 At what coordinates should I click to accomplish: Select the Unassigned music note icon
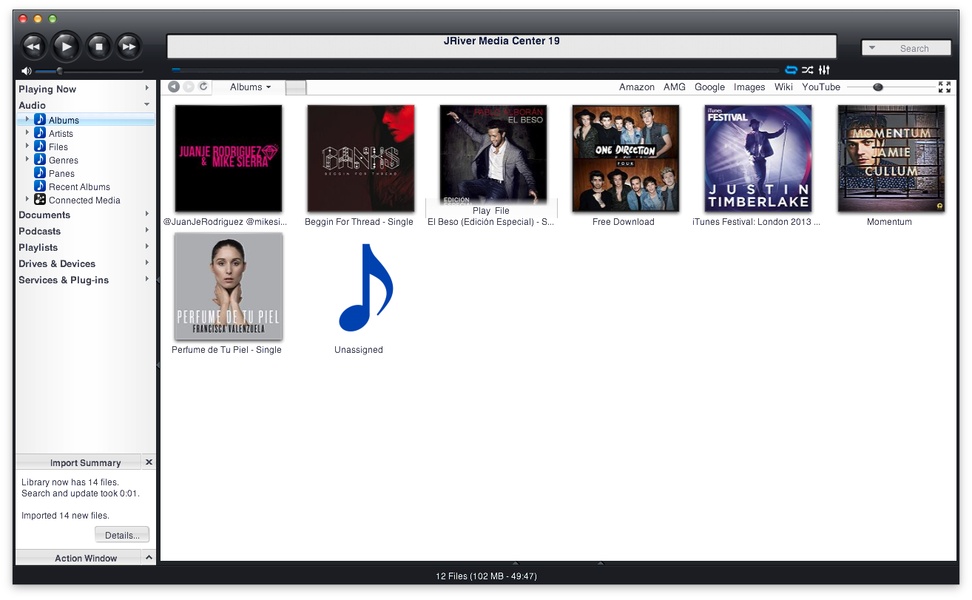pos(365,287)
